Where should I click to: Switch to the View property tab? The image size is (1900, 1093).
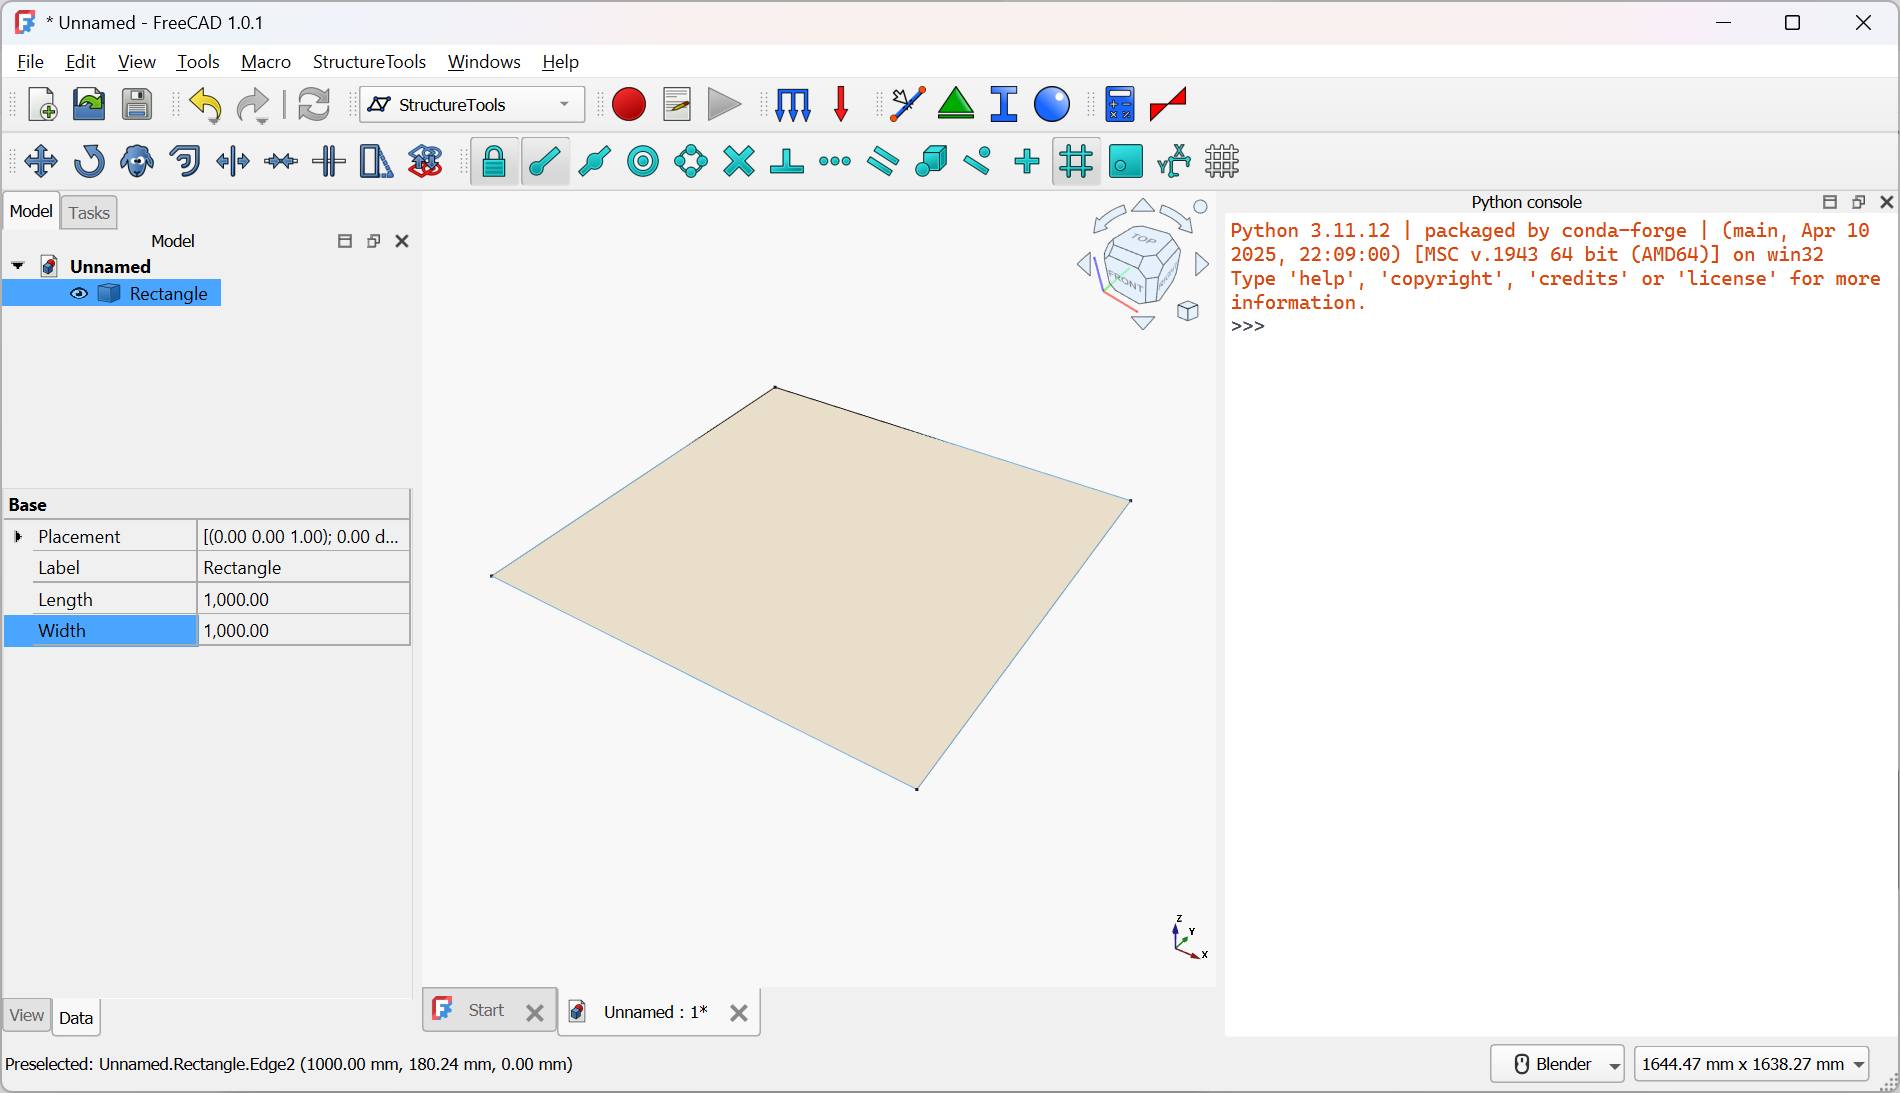[27, 1016]
